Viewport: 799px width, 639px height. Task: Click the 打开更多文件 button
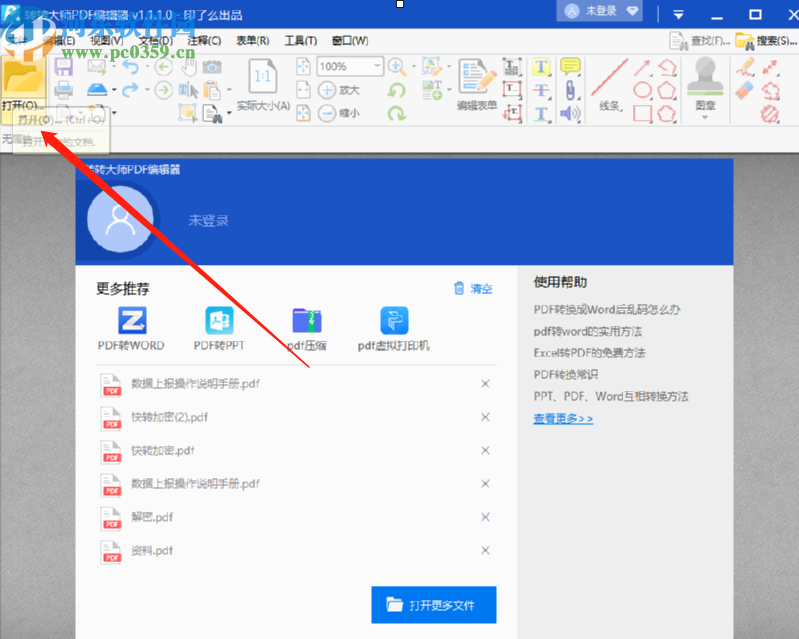(434, 605)
